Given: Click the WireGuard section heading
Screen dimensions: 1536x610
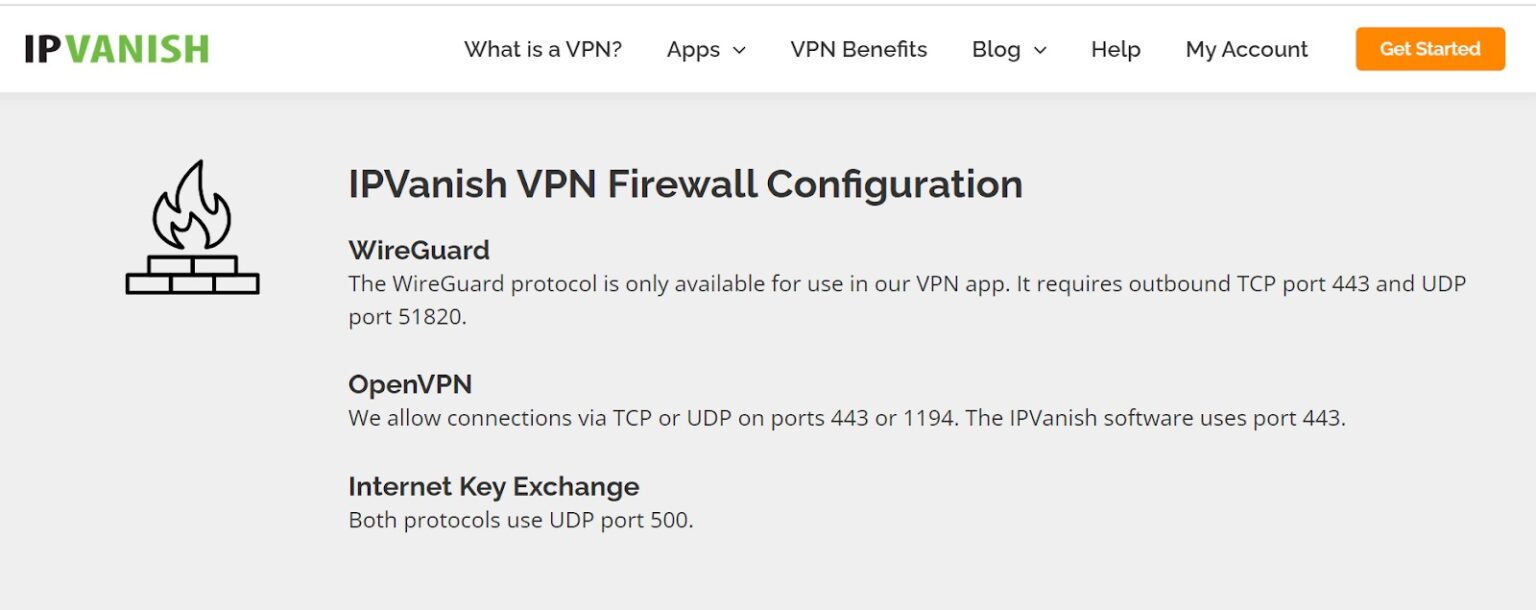Looking at the screenshot, I should (418, 250).
